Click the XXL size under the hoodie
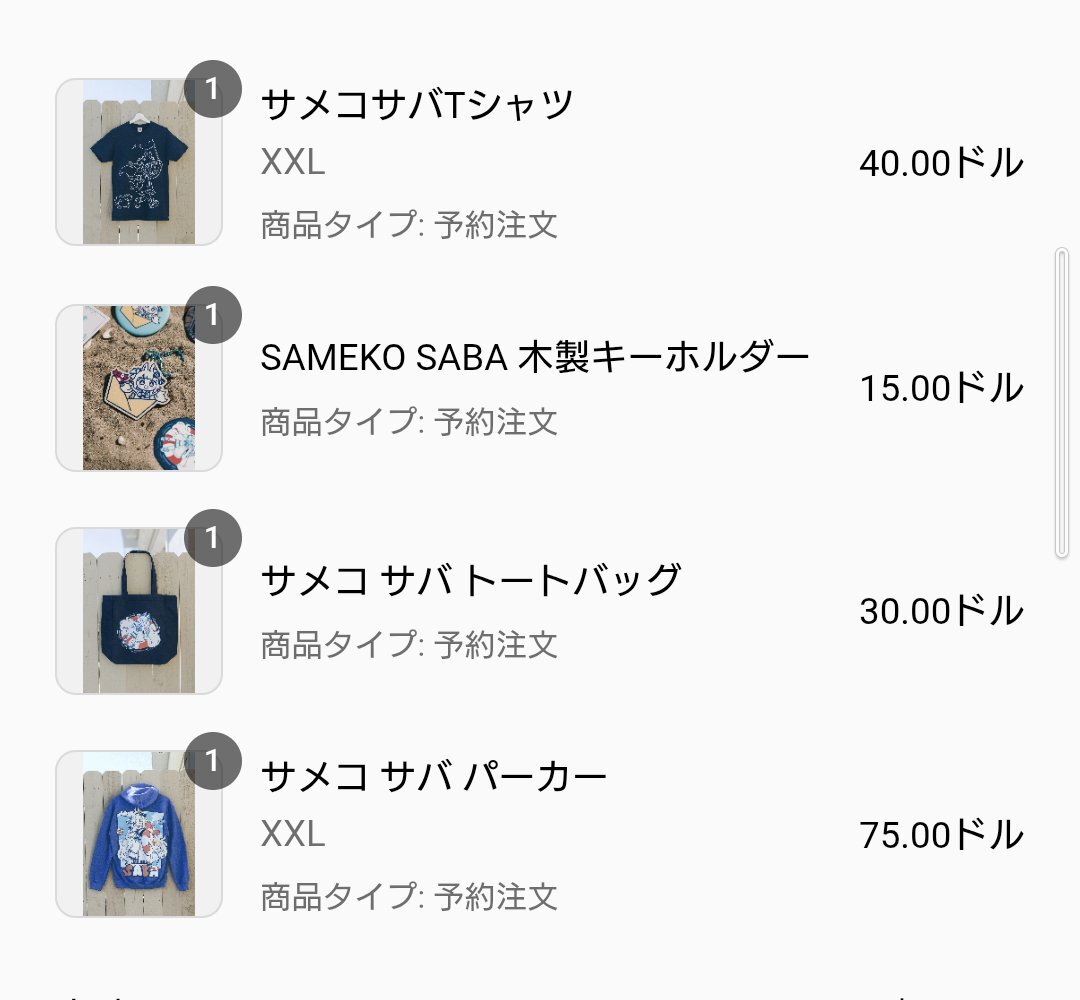 pos(293,834)
